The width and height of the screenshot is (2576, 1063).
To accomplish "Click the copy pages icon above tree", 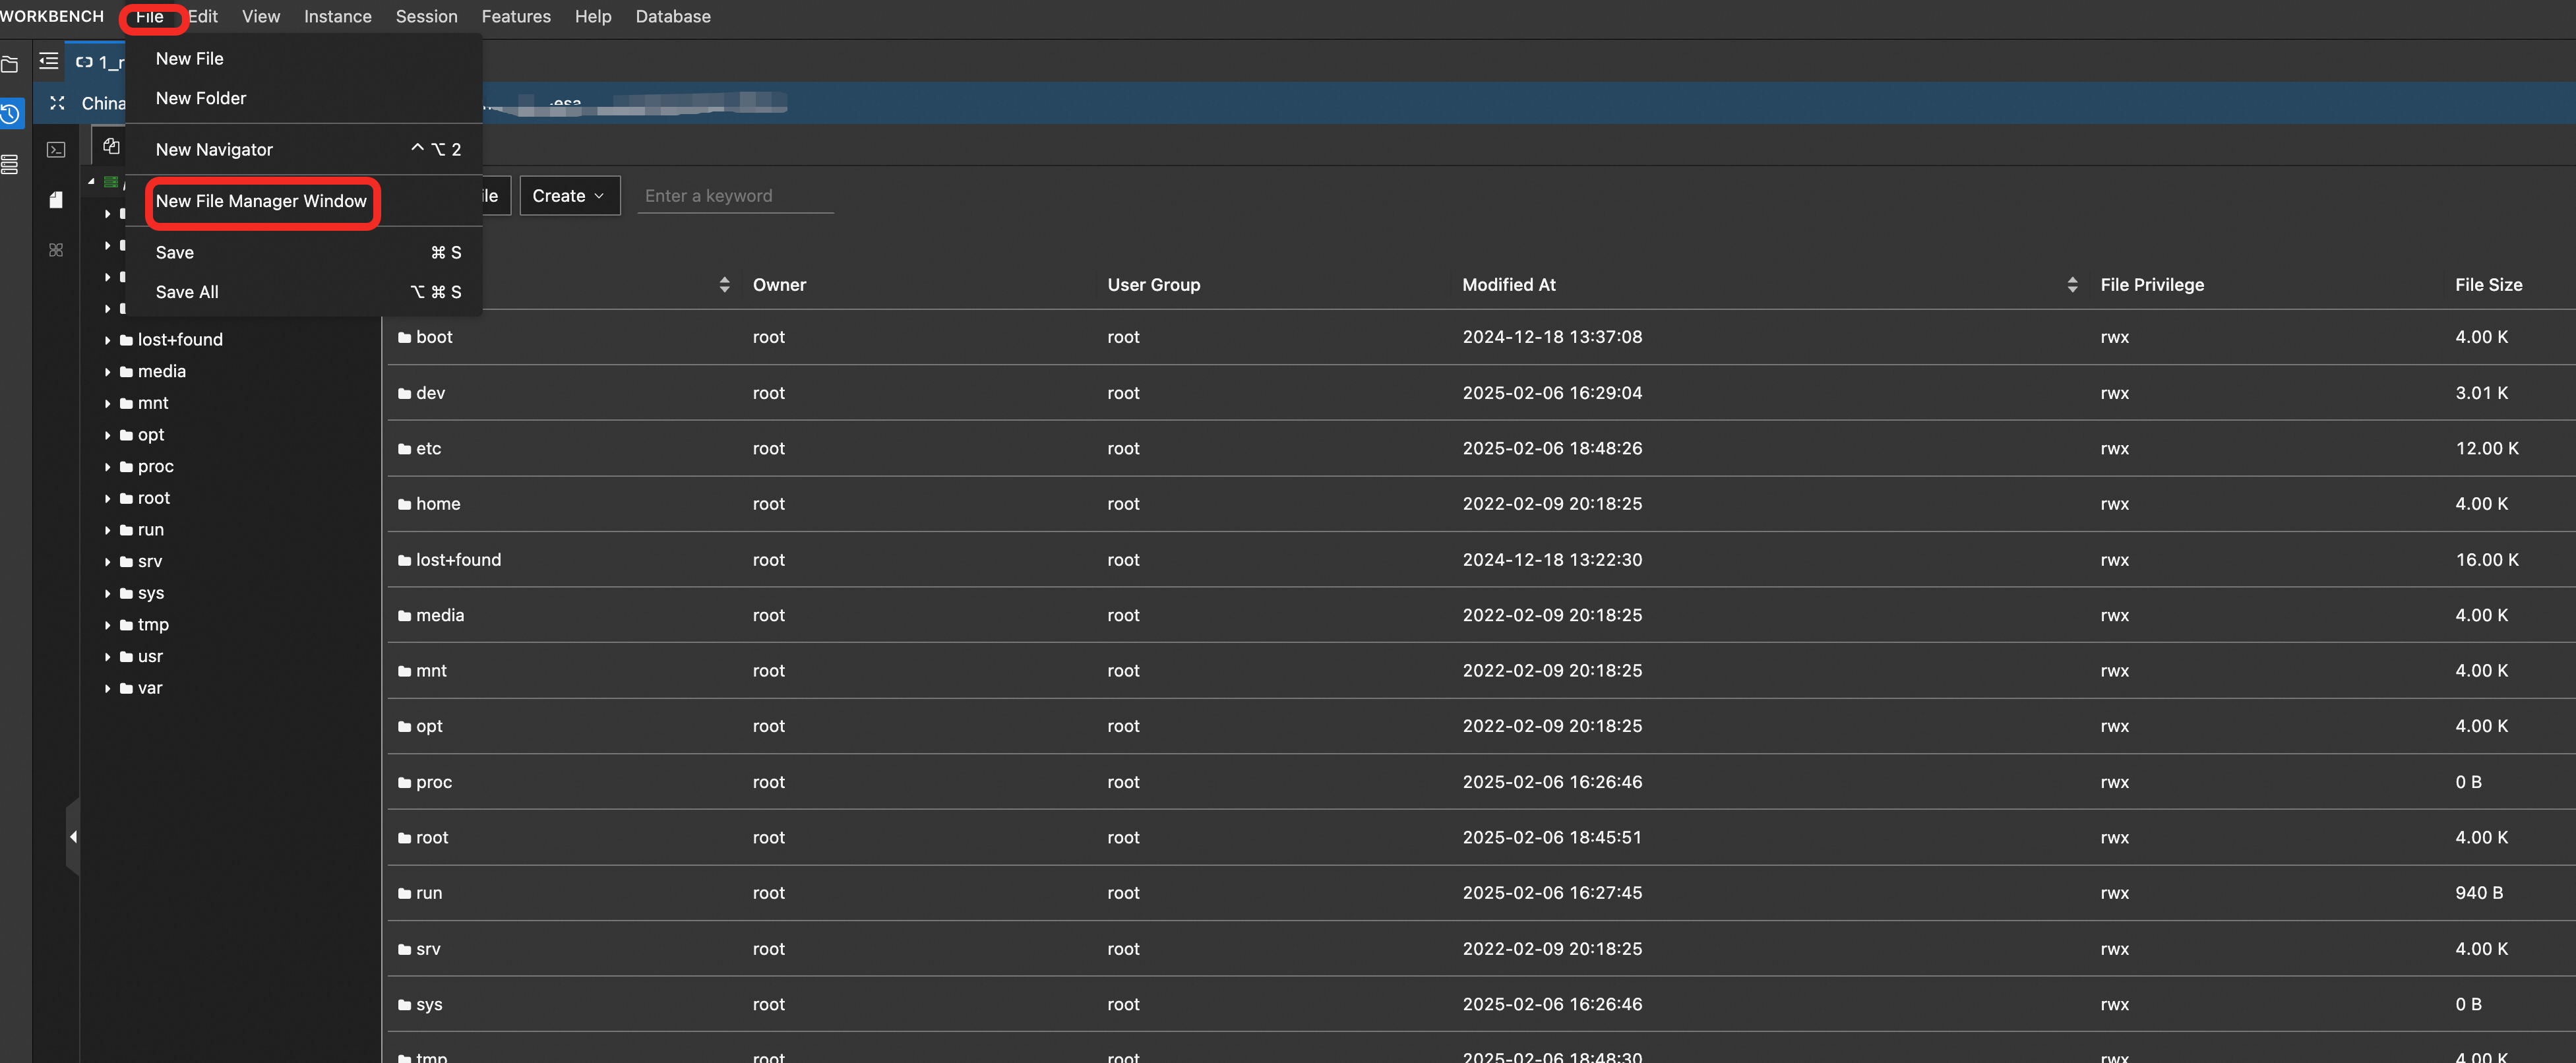I will click(111, 147).
